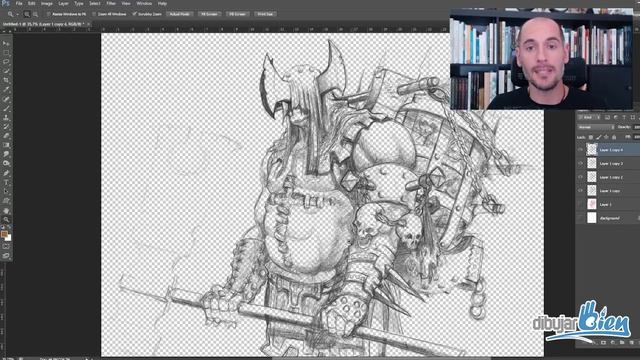Hide the Layer 1 copy layer
Image resolution: width=640 pixels, height=360 pixels.
coord(580,191)
